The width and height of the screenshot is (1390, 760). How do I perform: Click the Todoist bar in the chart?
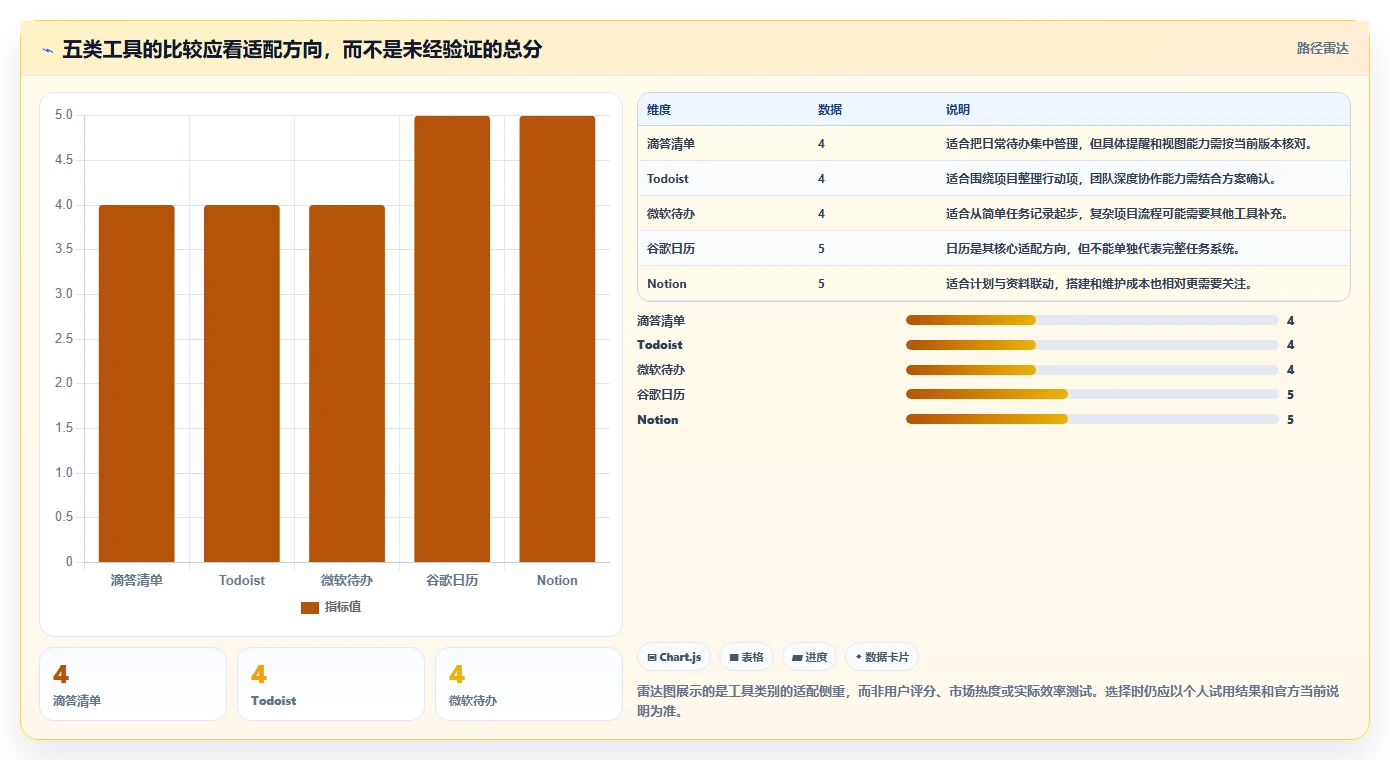click(x=242, y=383)
